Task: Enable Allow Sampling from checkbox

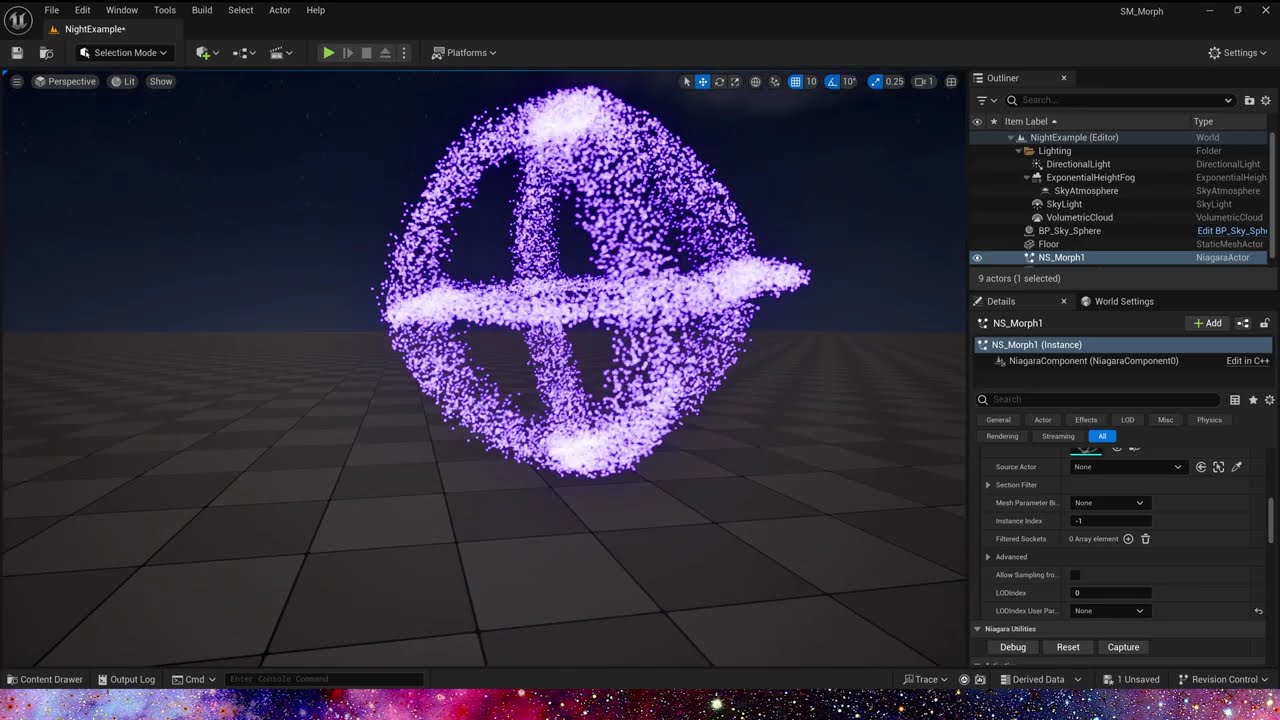Action: (x=1075, y=575)
